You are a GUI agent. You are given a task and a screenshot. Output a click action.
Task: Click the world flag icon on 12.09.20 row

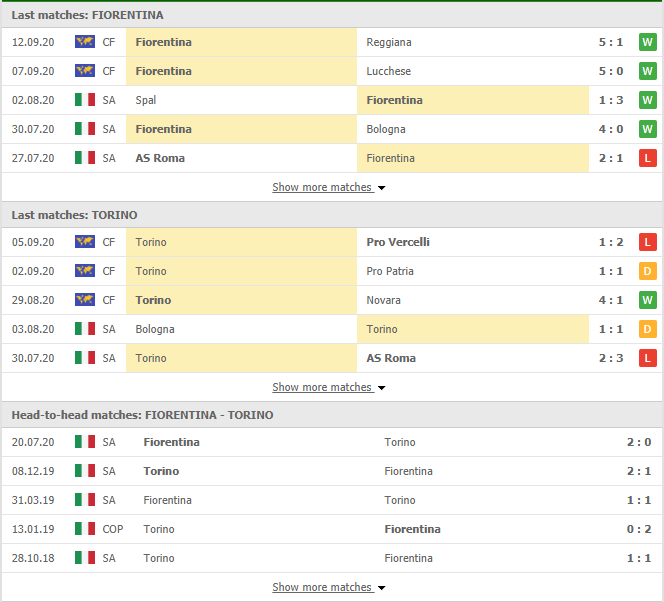point(85,42)
